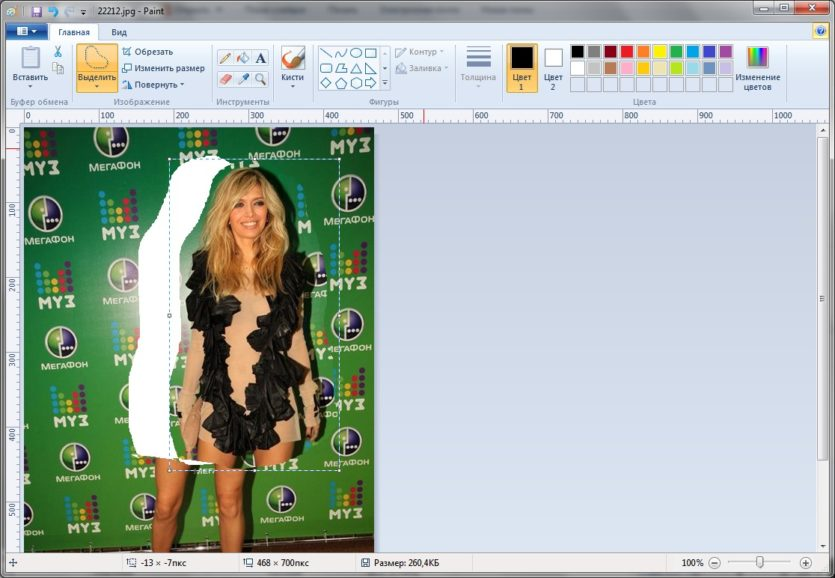Screen dimensions: 835x578
Task: Activate the Цвет 1 color selector
Action: point(522,66)
